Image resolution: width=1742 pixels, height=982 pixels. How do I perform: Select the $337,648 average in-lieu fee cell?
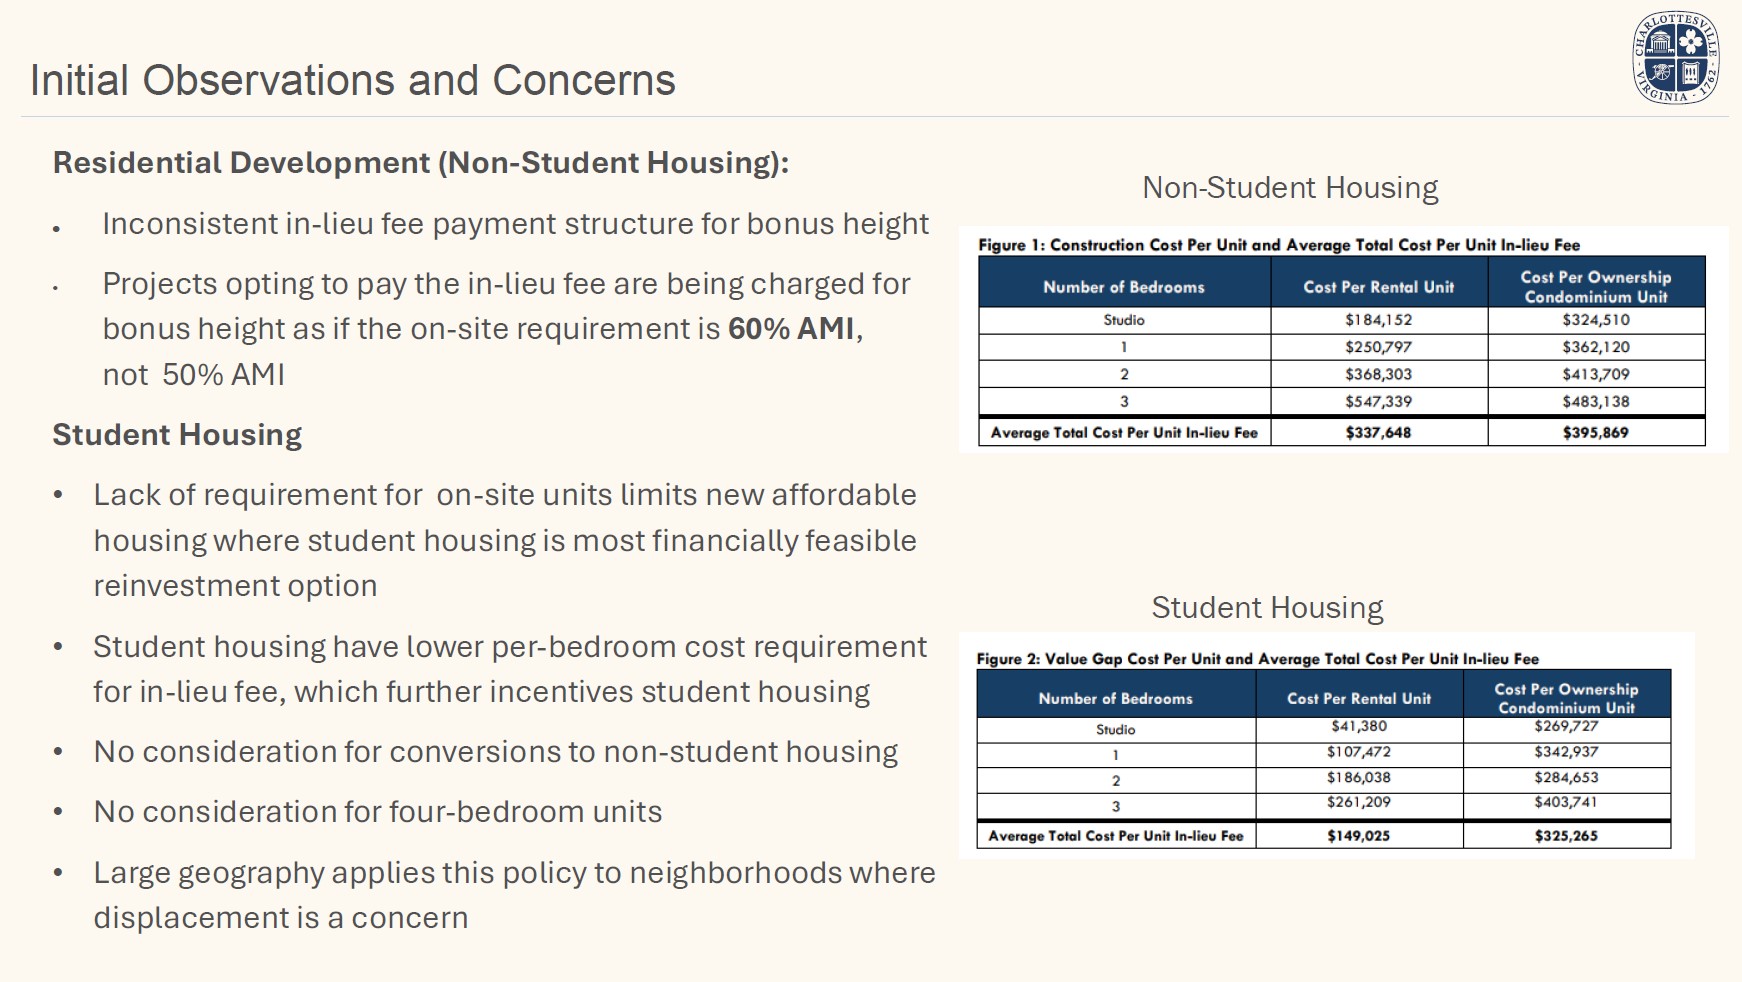coord(1378,433)
